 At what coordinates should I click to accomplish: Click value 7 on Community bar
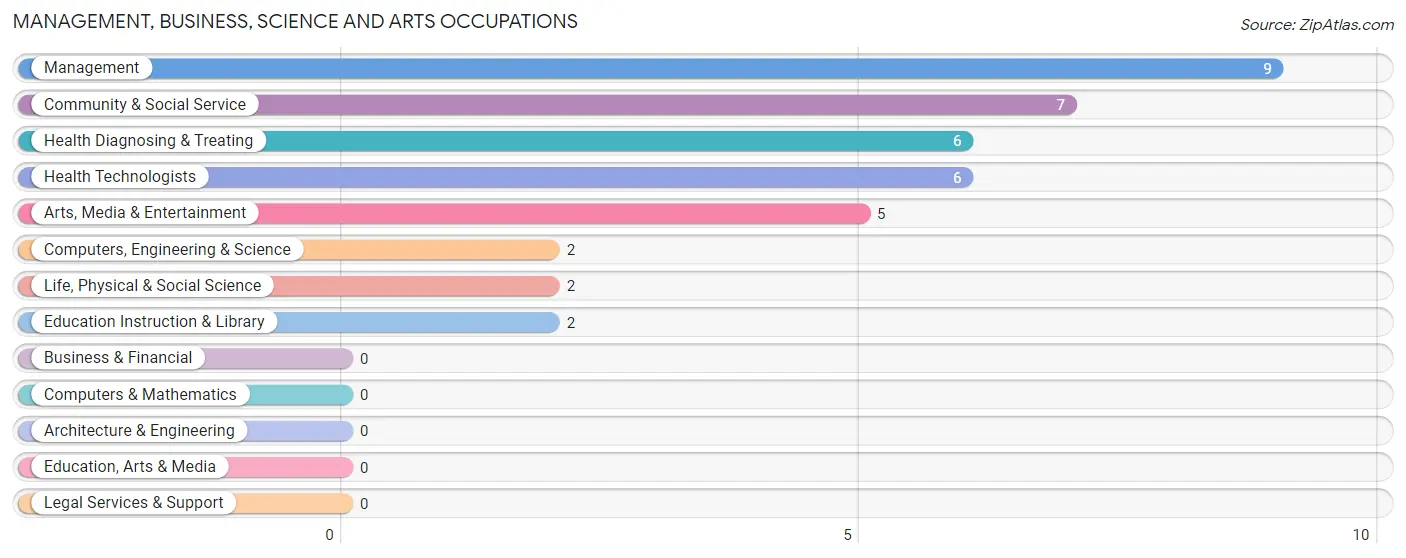point(1061,105)
